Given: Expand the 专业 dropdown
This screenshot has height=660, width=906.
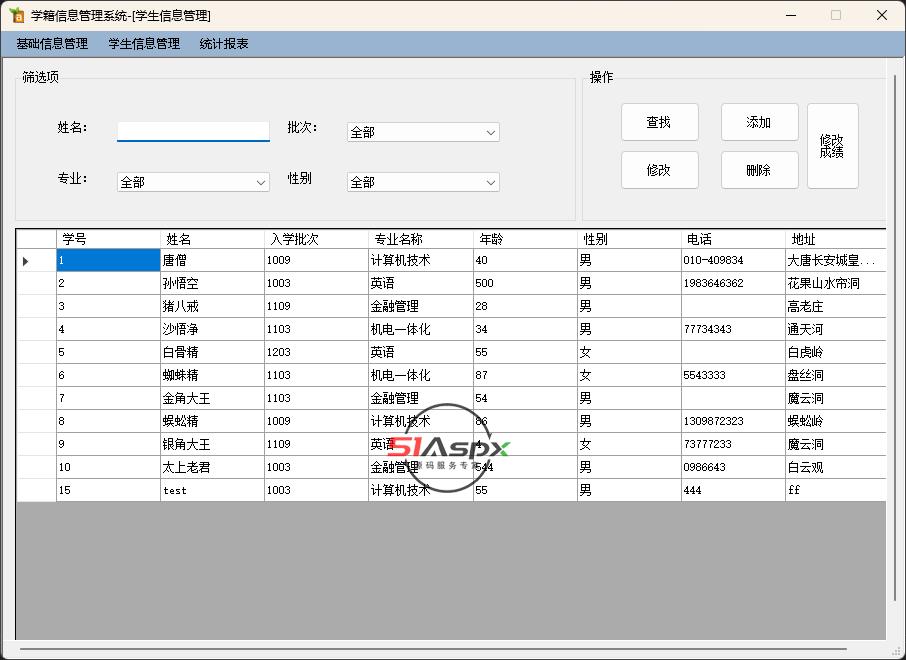Looking at the screenshot, I should [193, 182].
